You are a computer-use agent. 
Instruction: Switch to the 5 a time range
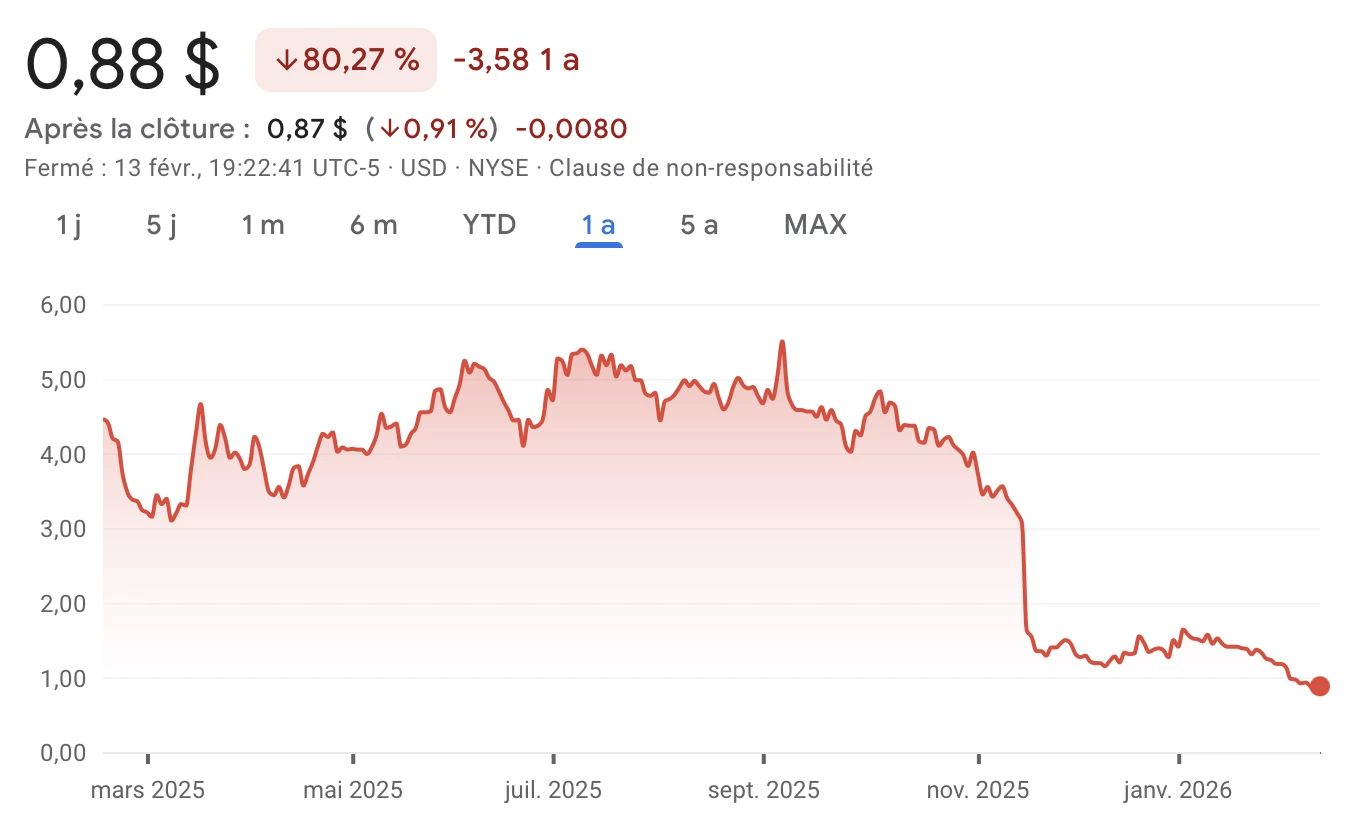click(x=698, y=225)
